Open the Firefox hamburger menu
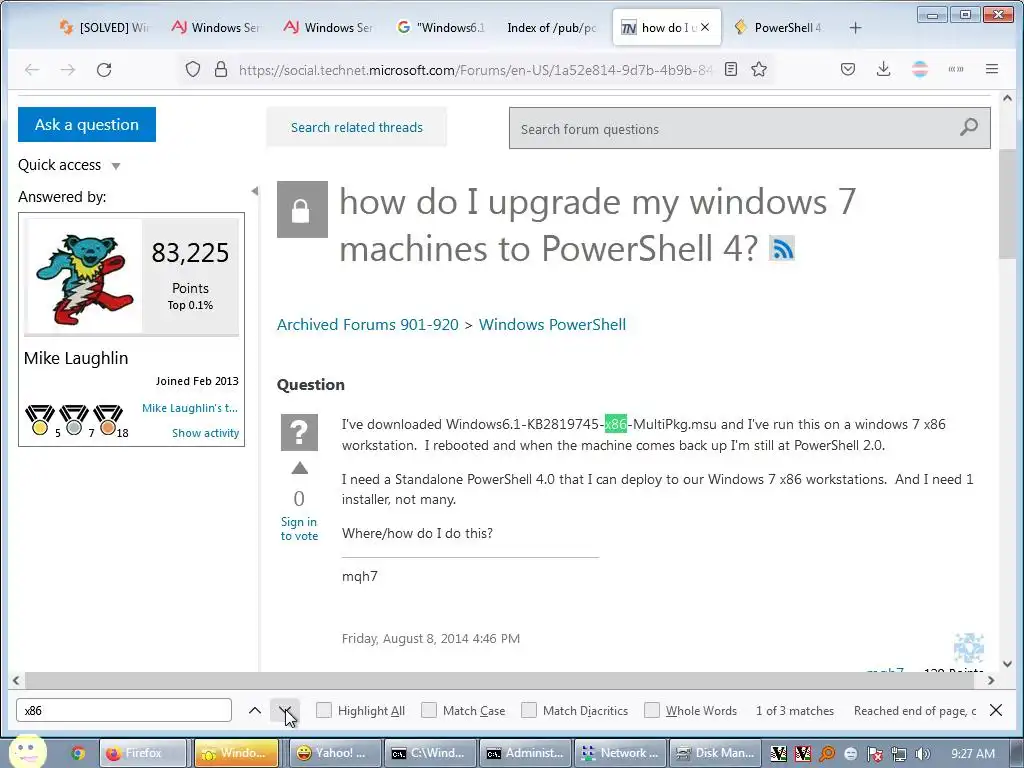The image size is (1024, 768). (x=991, y=69)
